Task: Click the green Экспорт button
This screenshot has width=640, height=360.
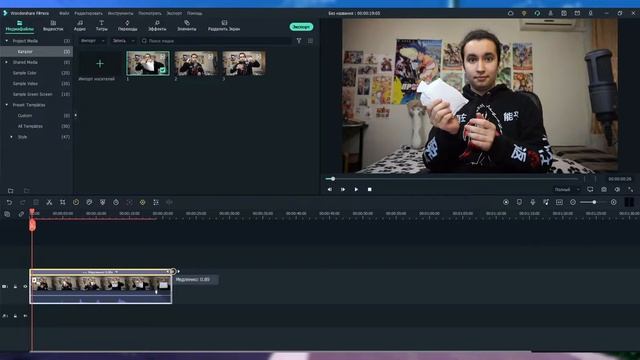Action: tap(301, 27)
